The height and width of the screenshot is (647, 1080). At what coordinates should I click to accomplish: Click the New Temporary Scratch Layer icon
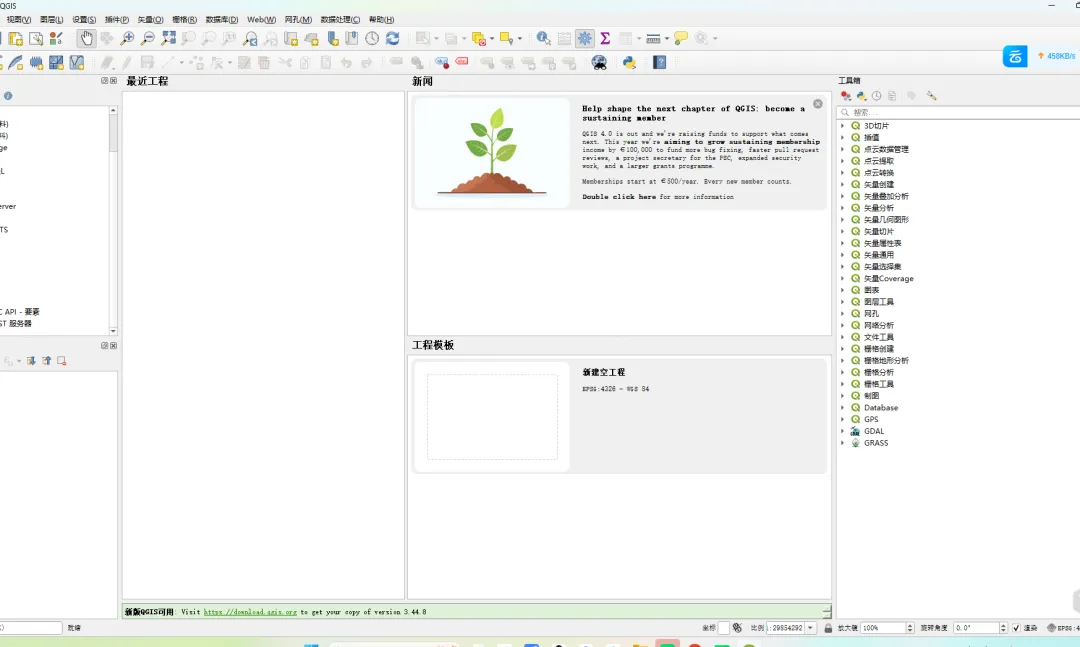pyautogui.click(x=36, y=63)
